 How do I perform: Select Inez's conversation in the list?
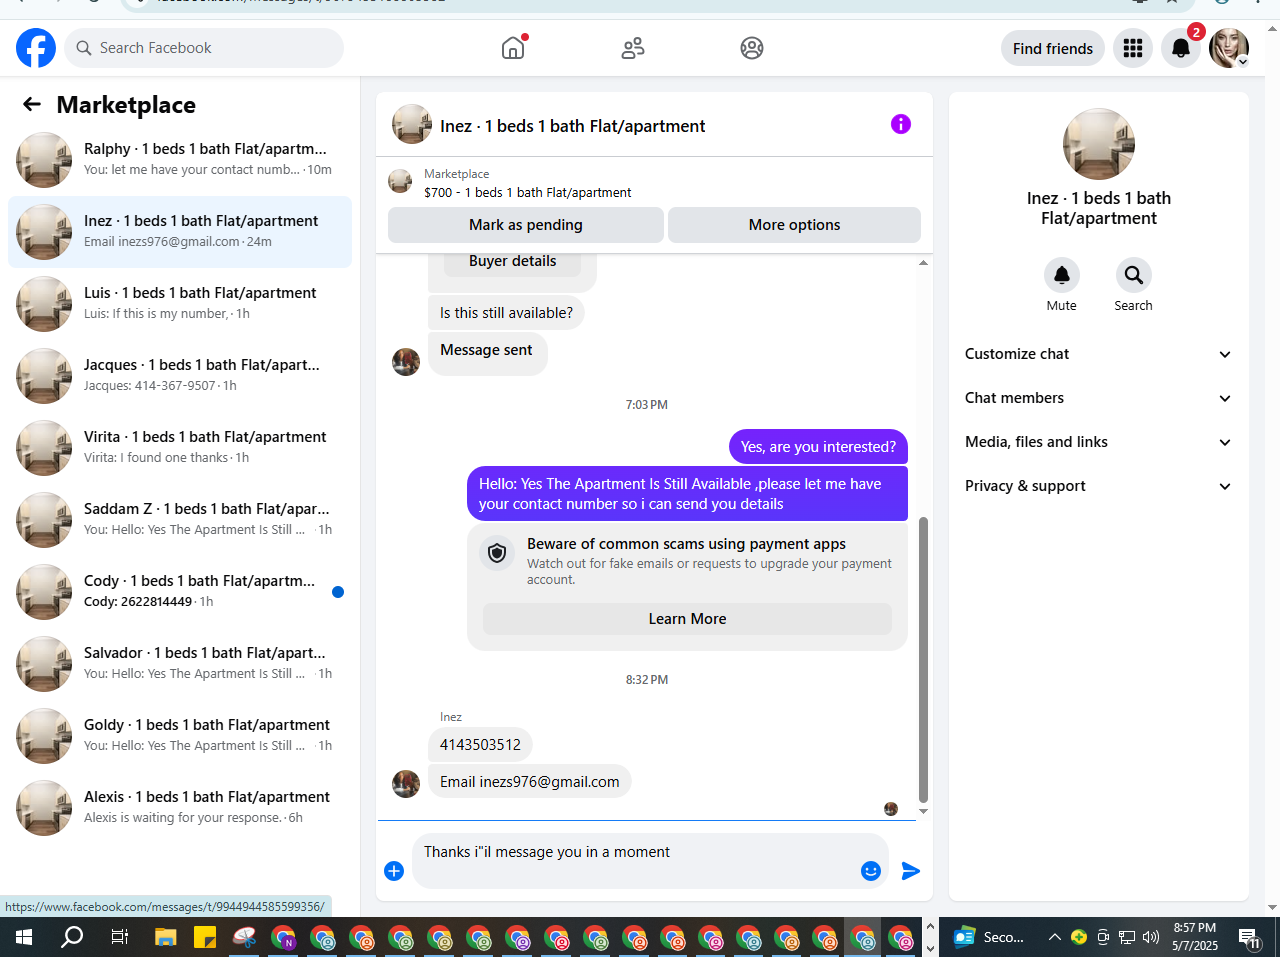tap(180, 232)
